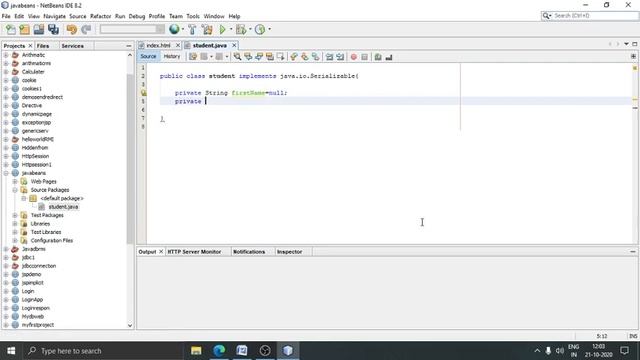The image size is (640, 360).
Task: Select the Configuration Files folder
Action: [x=52, y=240]
